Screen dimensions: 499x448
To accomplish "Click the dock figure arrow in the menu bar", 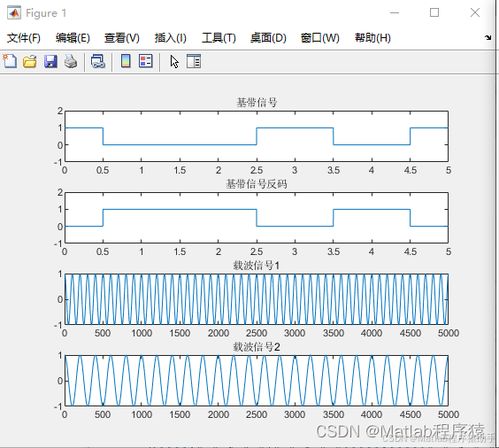I will pos(488,38).
